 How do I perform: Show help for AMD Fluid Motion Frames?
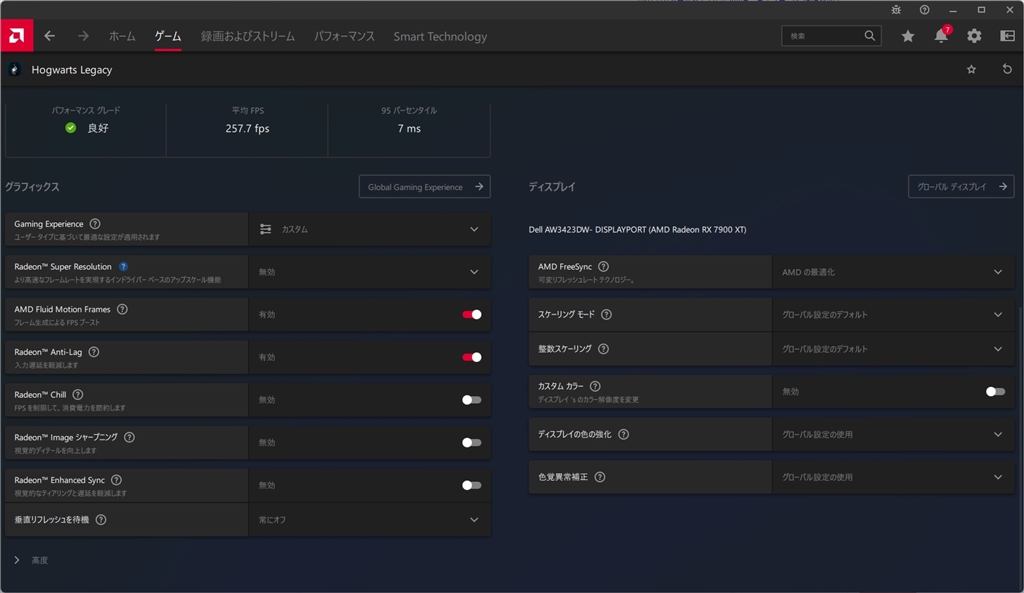pyautogui.click(x=122, y=309)
